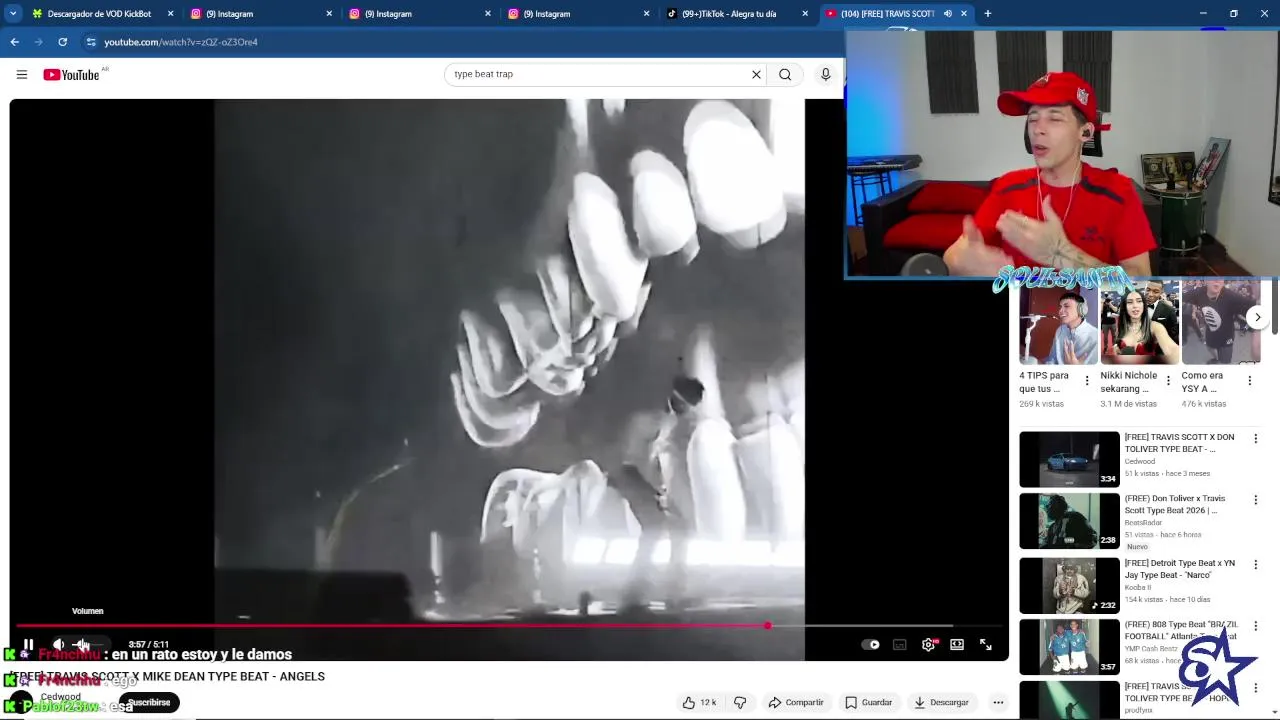Close the TikTok tab

(805, 14)
